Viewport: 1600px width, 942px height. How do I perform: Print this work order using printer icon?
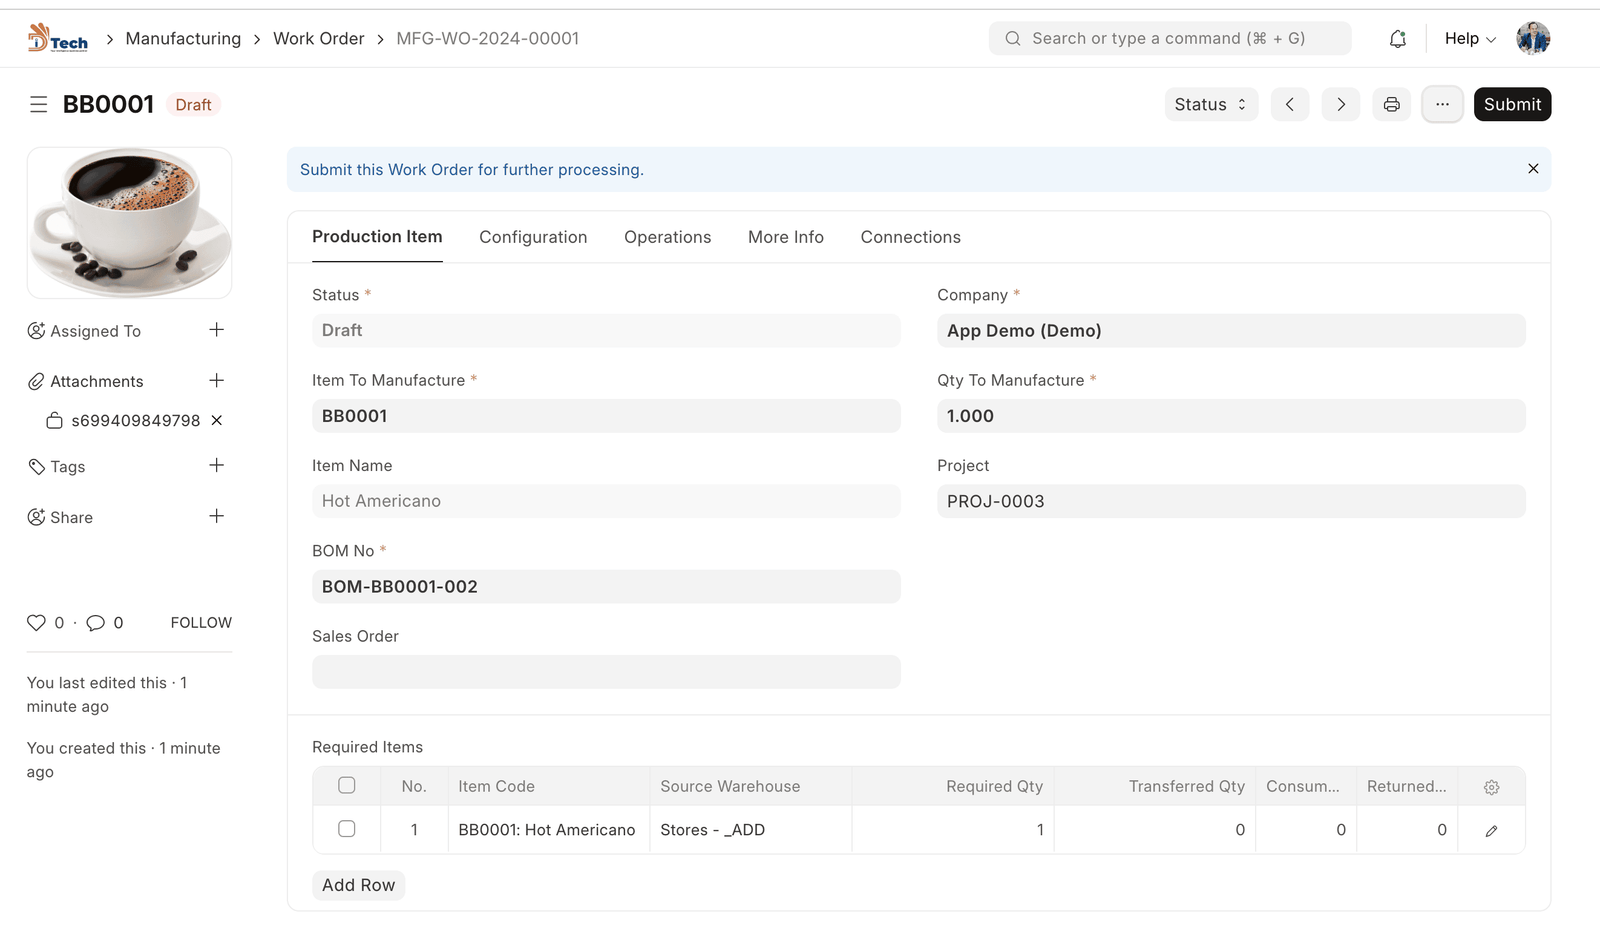(1391, 105)
